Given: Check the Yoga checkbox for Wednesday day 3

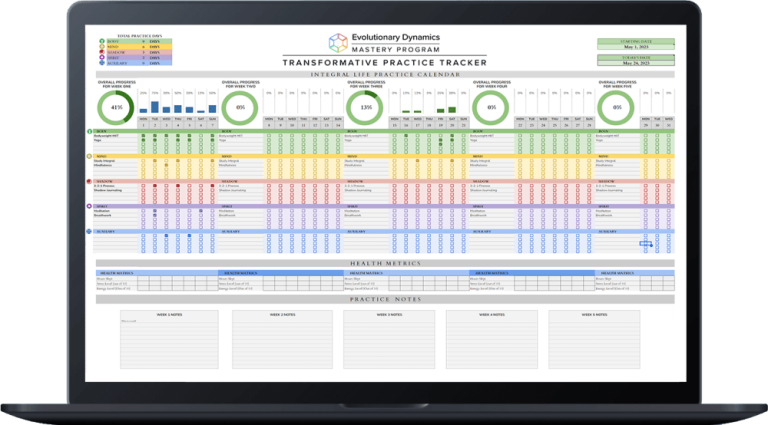Looking at the screenshot, I should pos(167,140).
